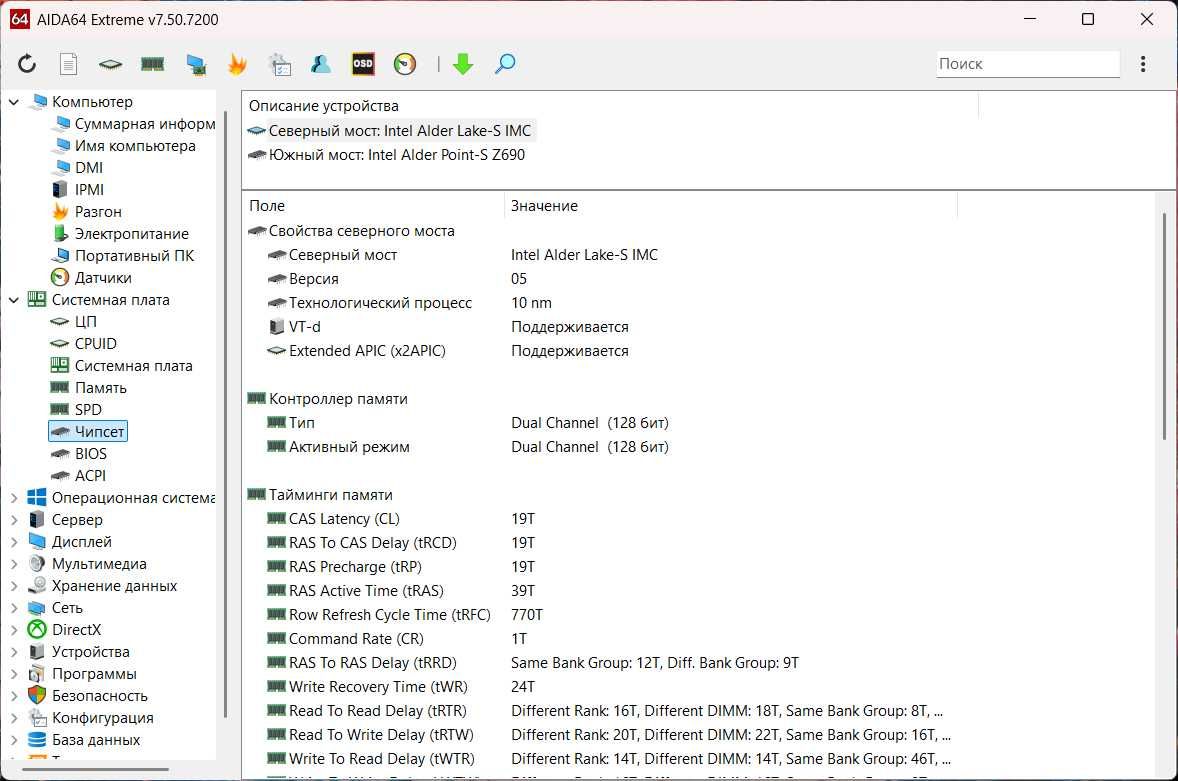Open the flame stability test icon
1178x781 pixels.
237,65
